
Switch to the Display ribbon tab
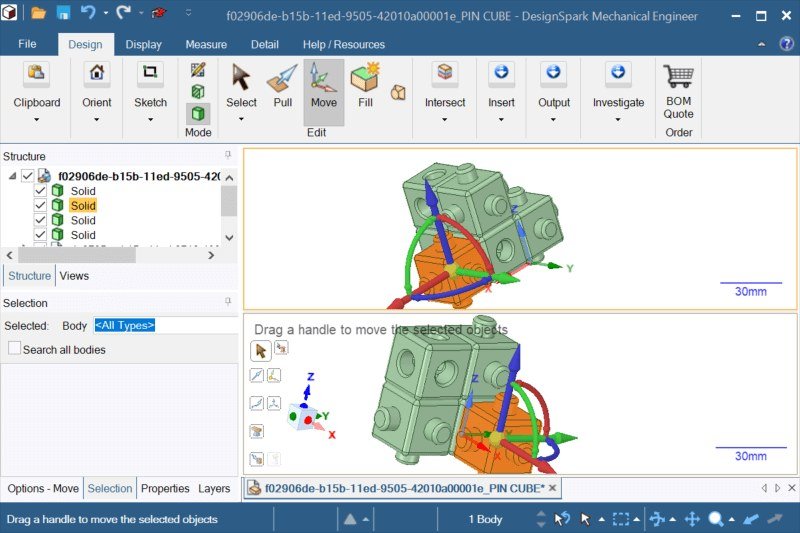pos(144,44)
